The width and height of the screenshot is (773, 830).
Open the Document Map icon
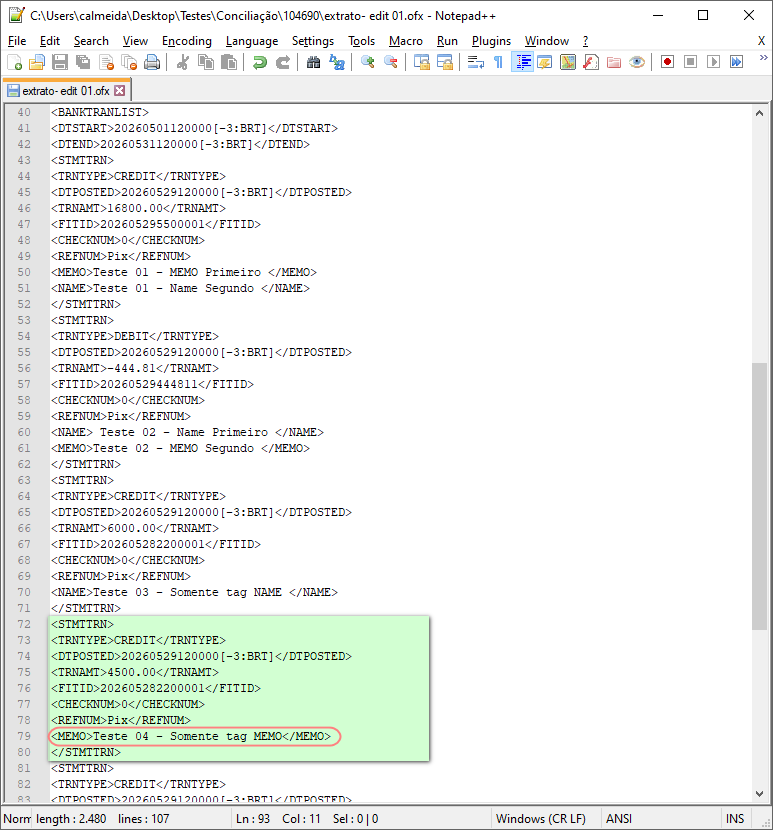coord(568,62)
